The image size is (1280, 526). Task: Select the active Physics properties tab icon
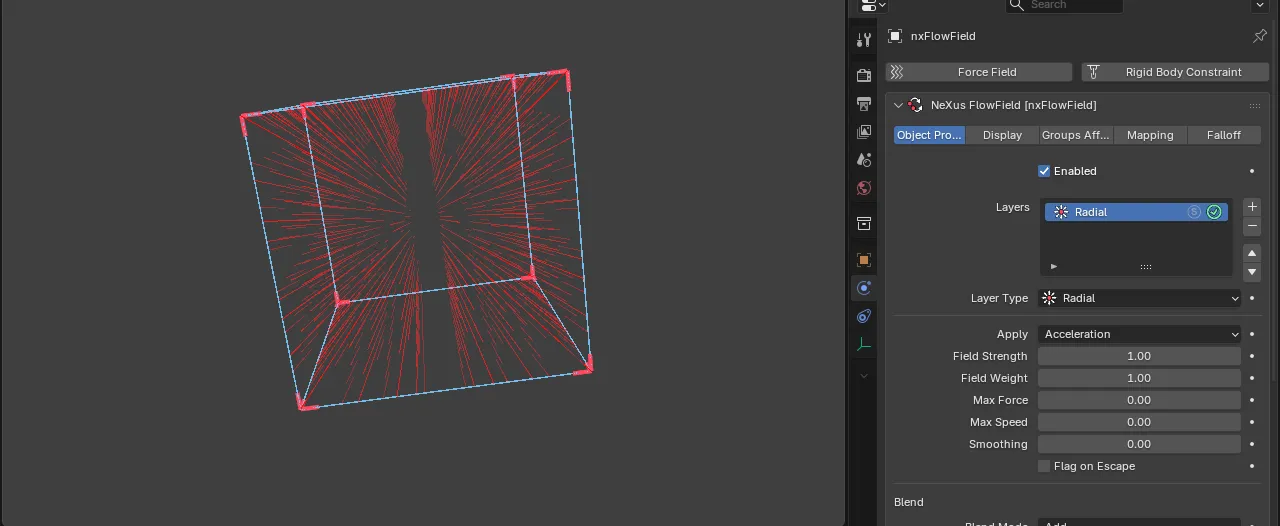pyautogui.click(x=864, y=288)
